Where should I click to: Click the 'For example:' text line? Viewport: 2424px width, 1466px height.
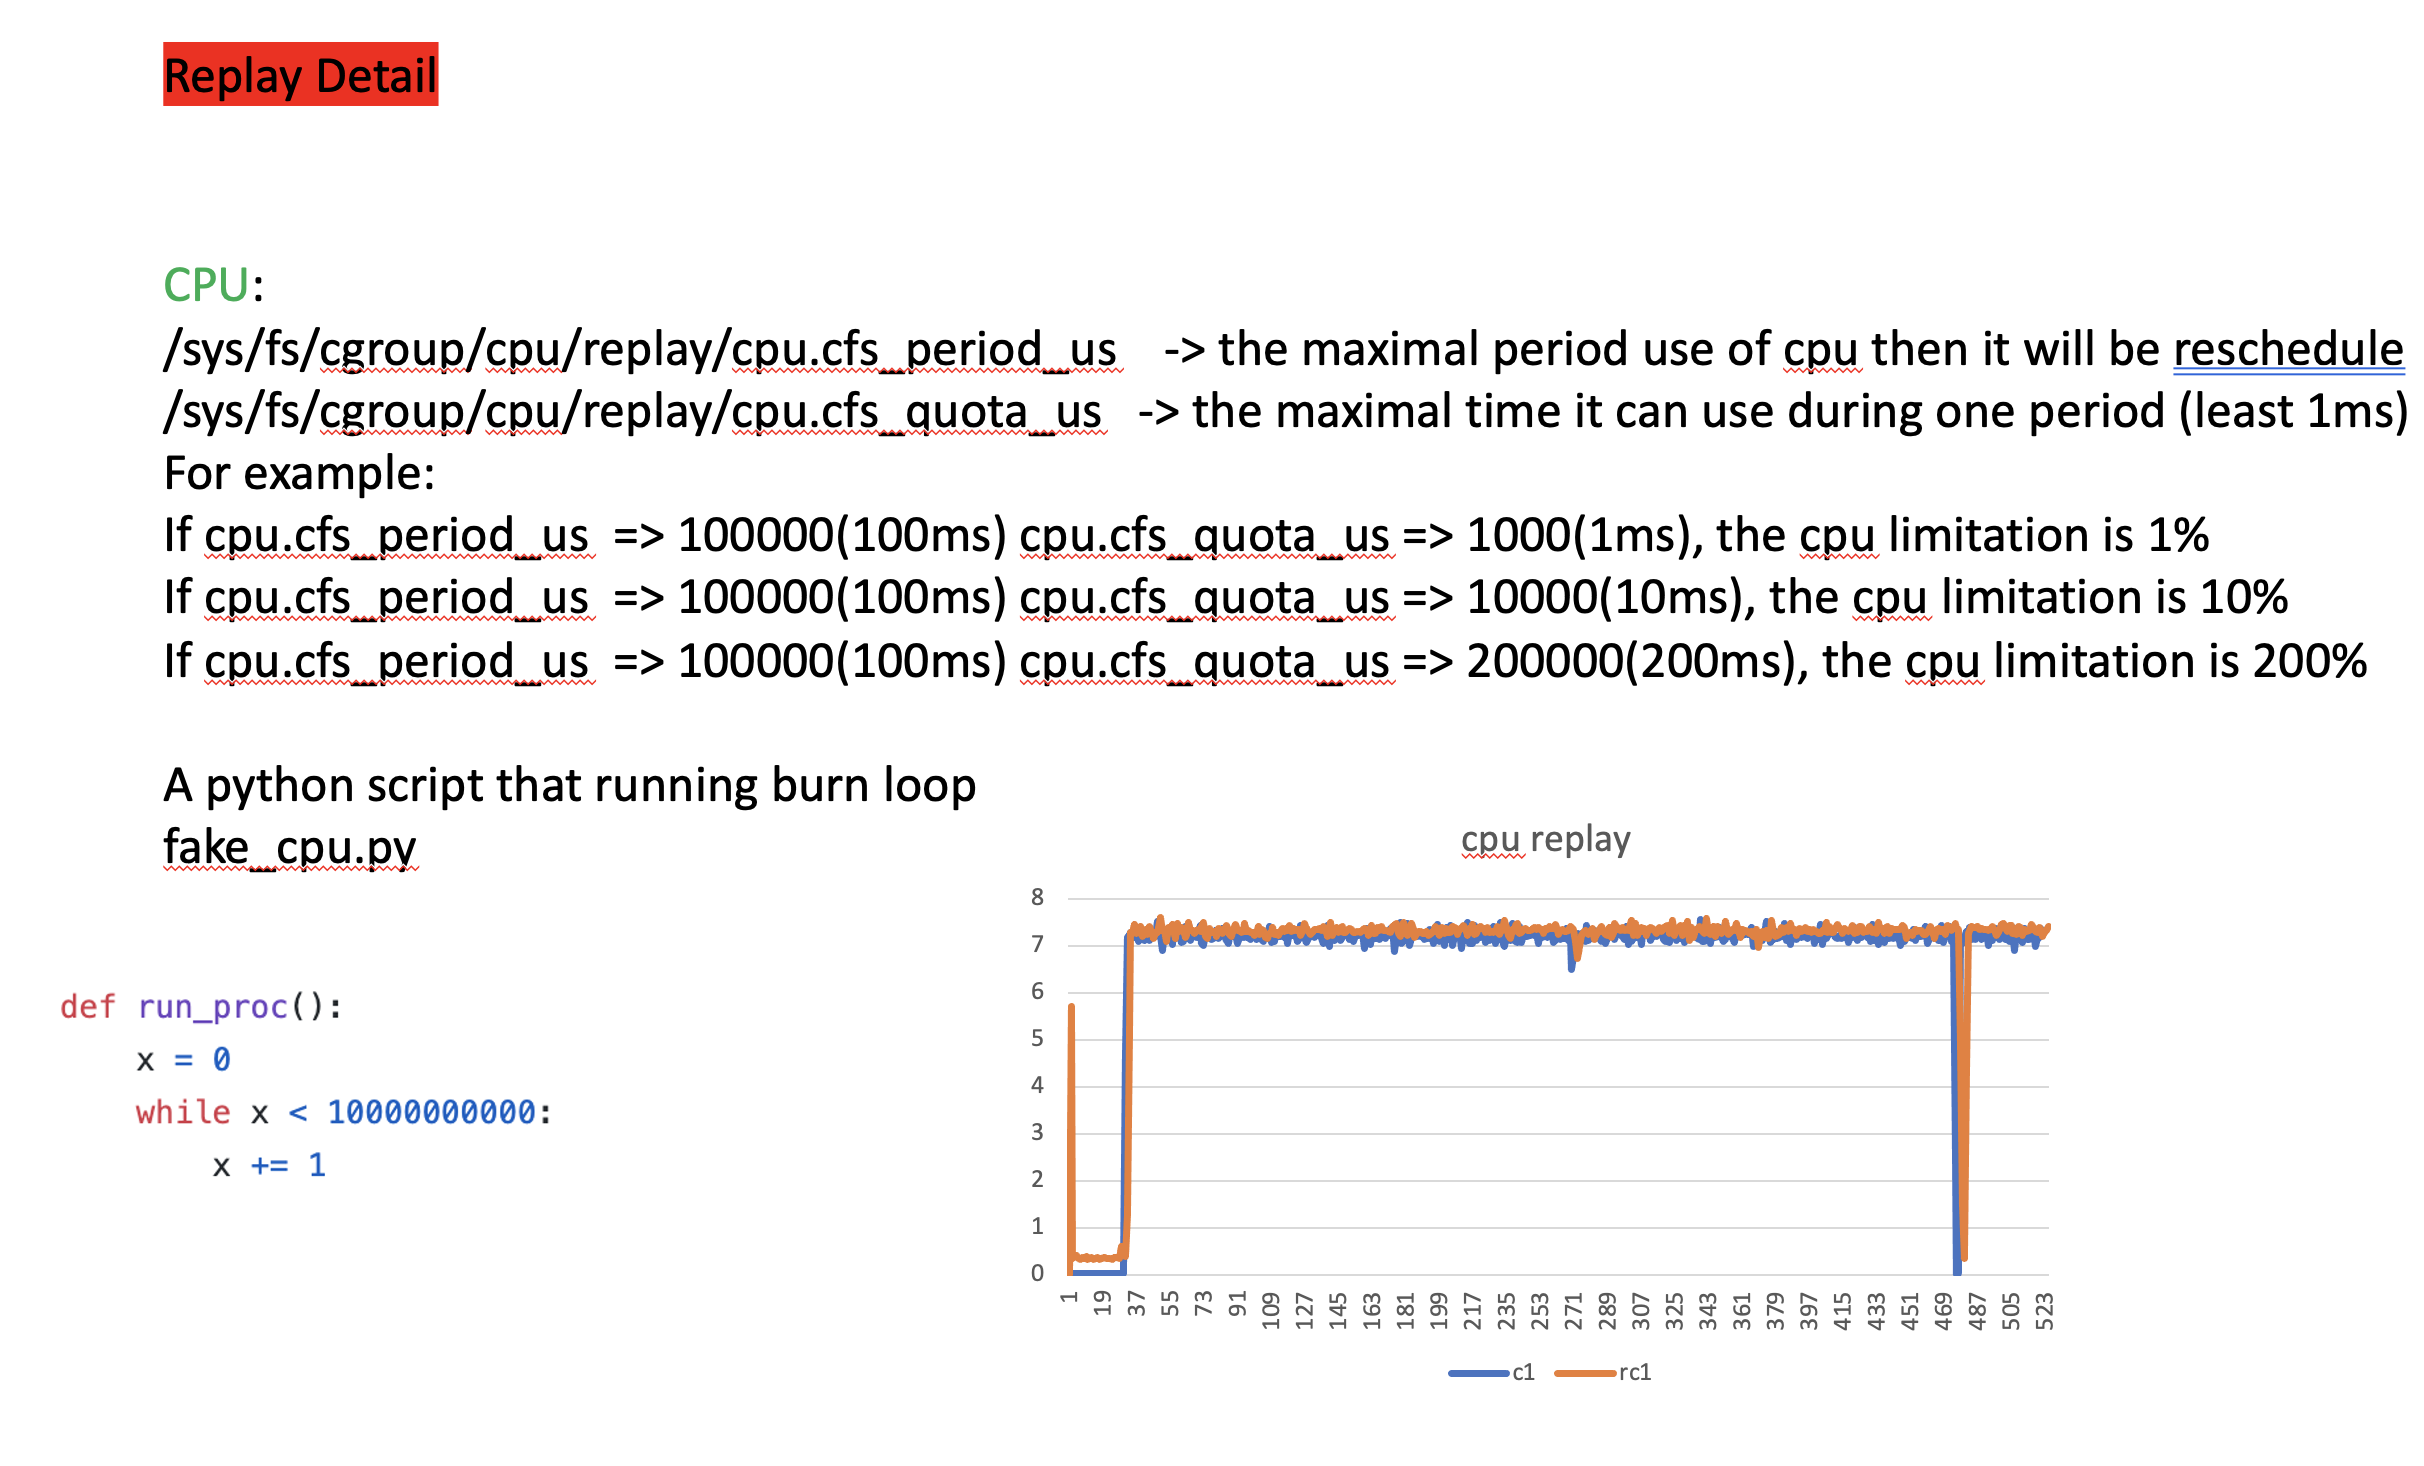tap(299, 474)
